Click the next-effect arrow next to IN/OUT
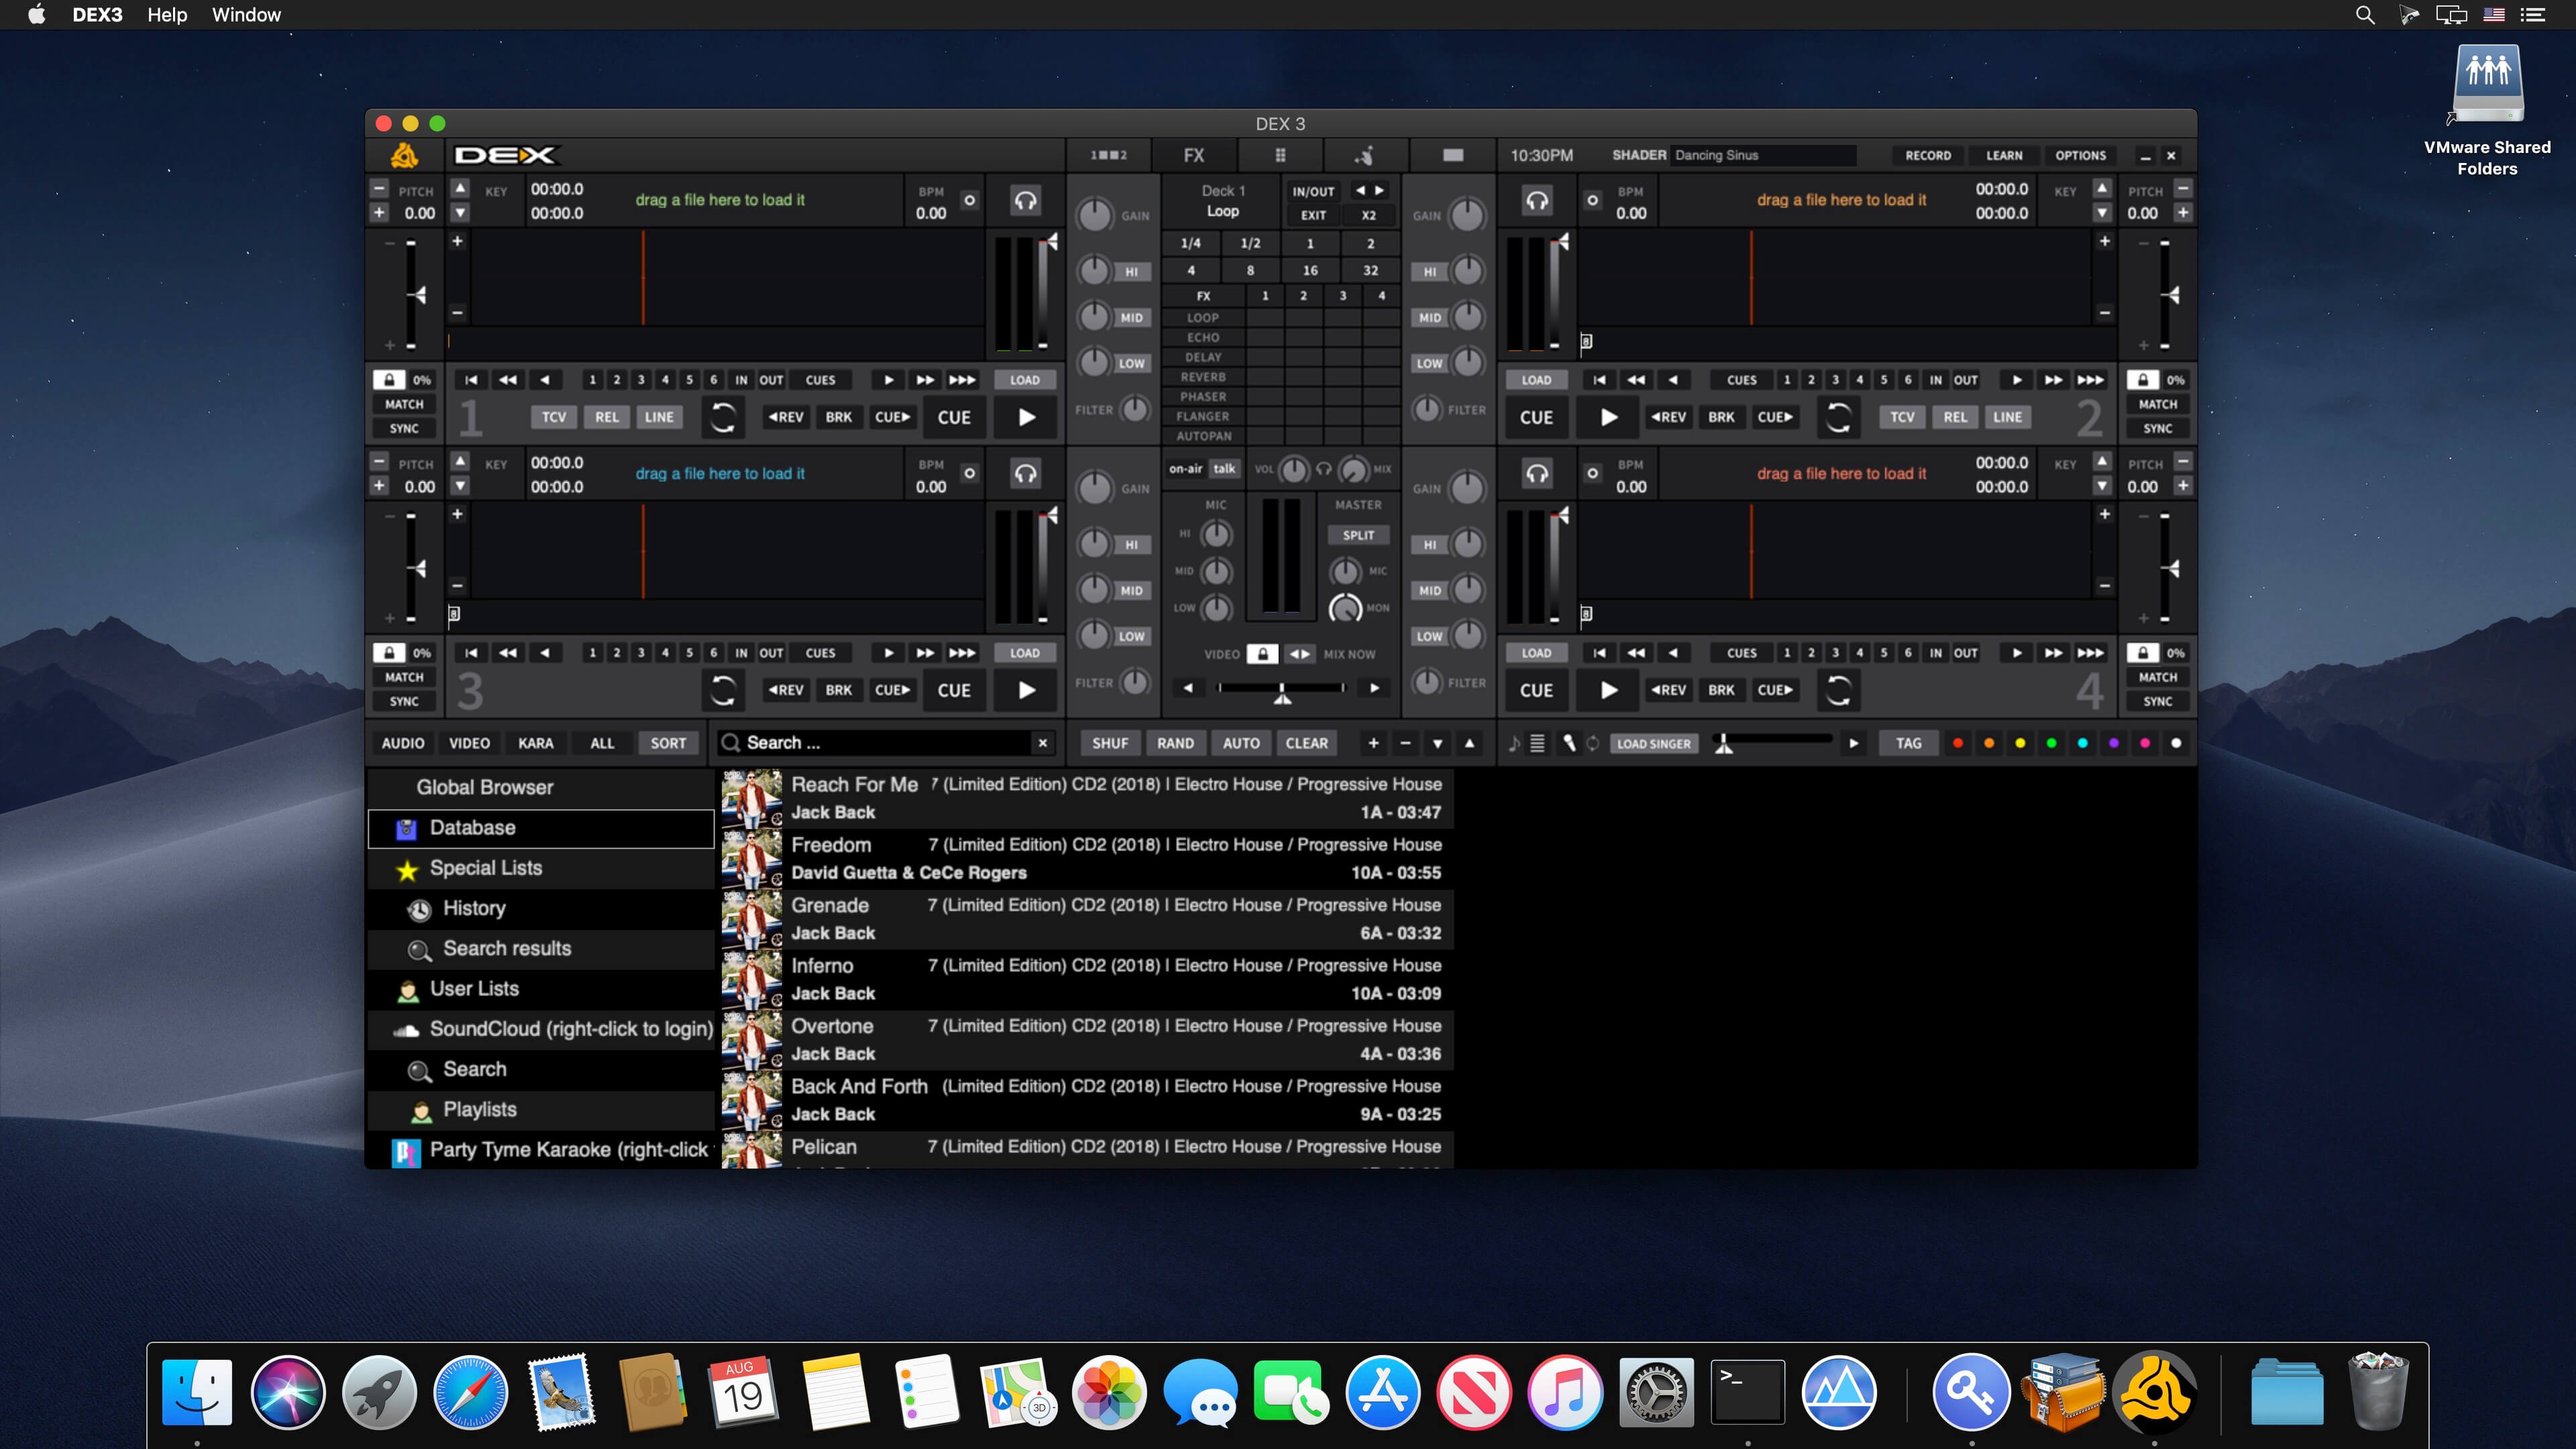Screen dimensions: 2576x1449 pyautogui.click(x=1379, y=190)
